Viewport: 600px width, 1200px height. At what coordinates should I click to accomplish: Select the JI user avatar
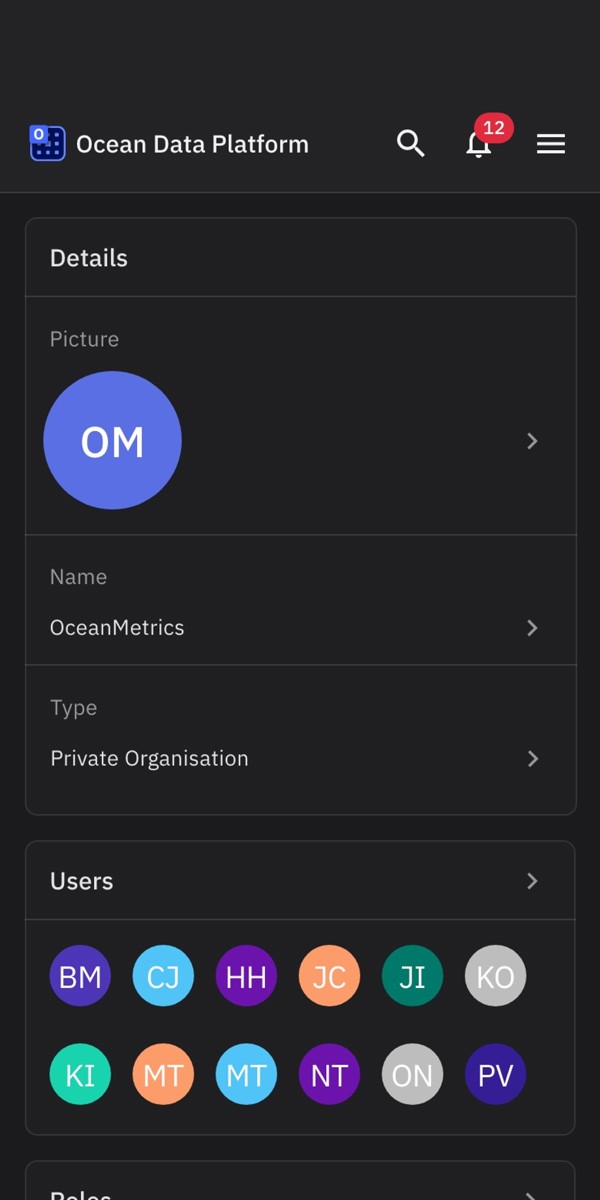(412, 976)
